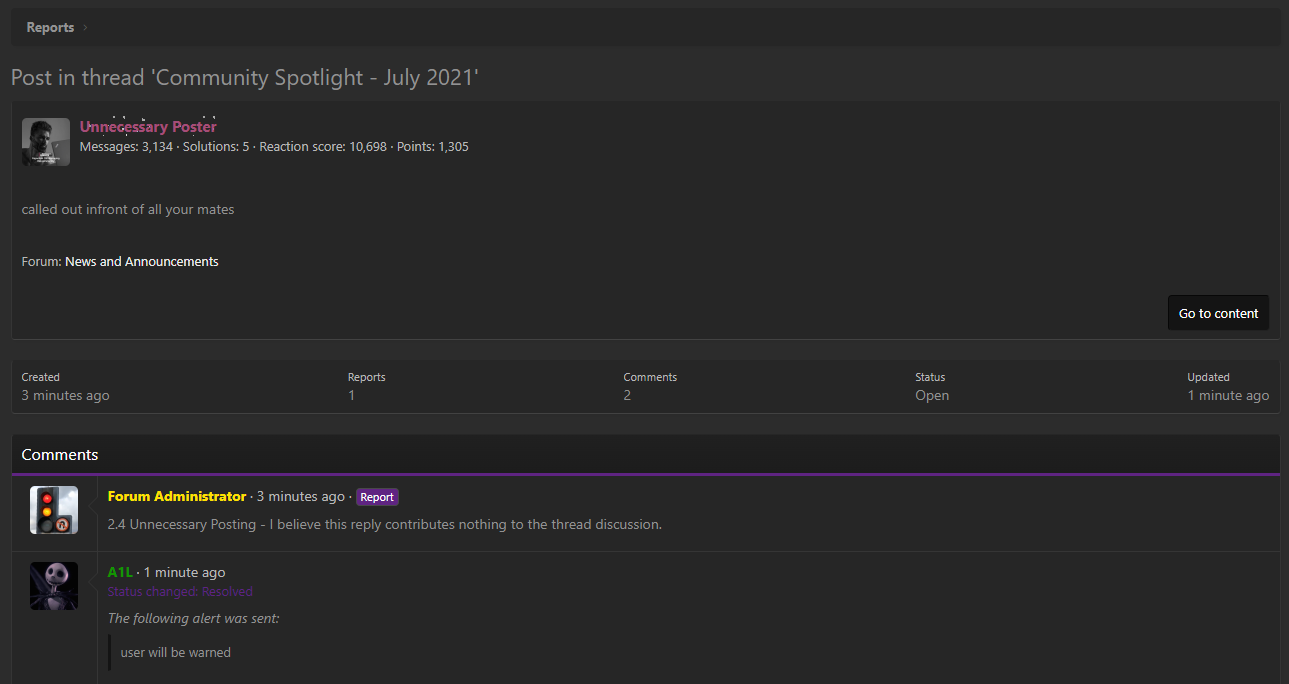Screen dimensions: 1289x684
Task: Click the A1L username link
Action: (119, 572)
